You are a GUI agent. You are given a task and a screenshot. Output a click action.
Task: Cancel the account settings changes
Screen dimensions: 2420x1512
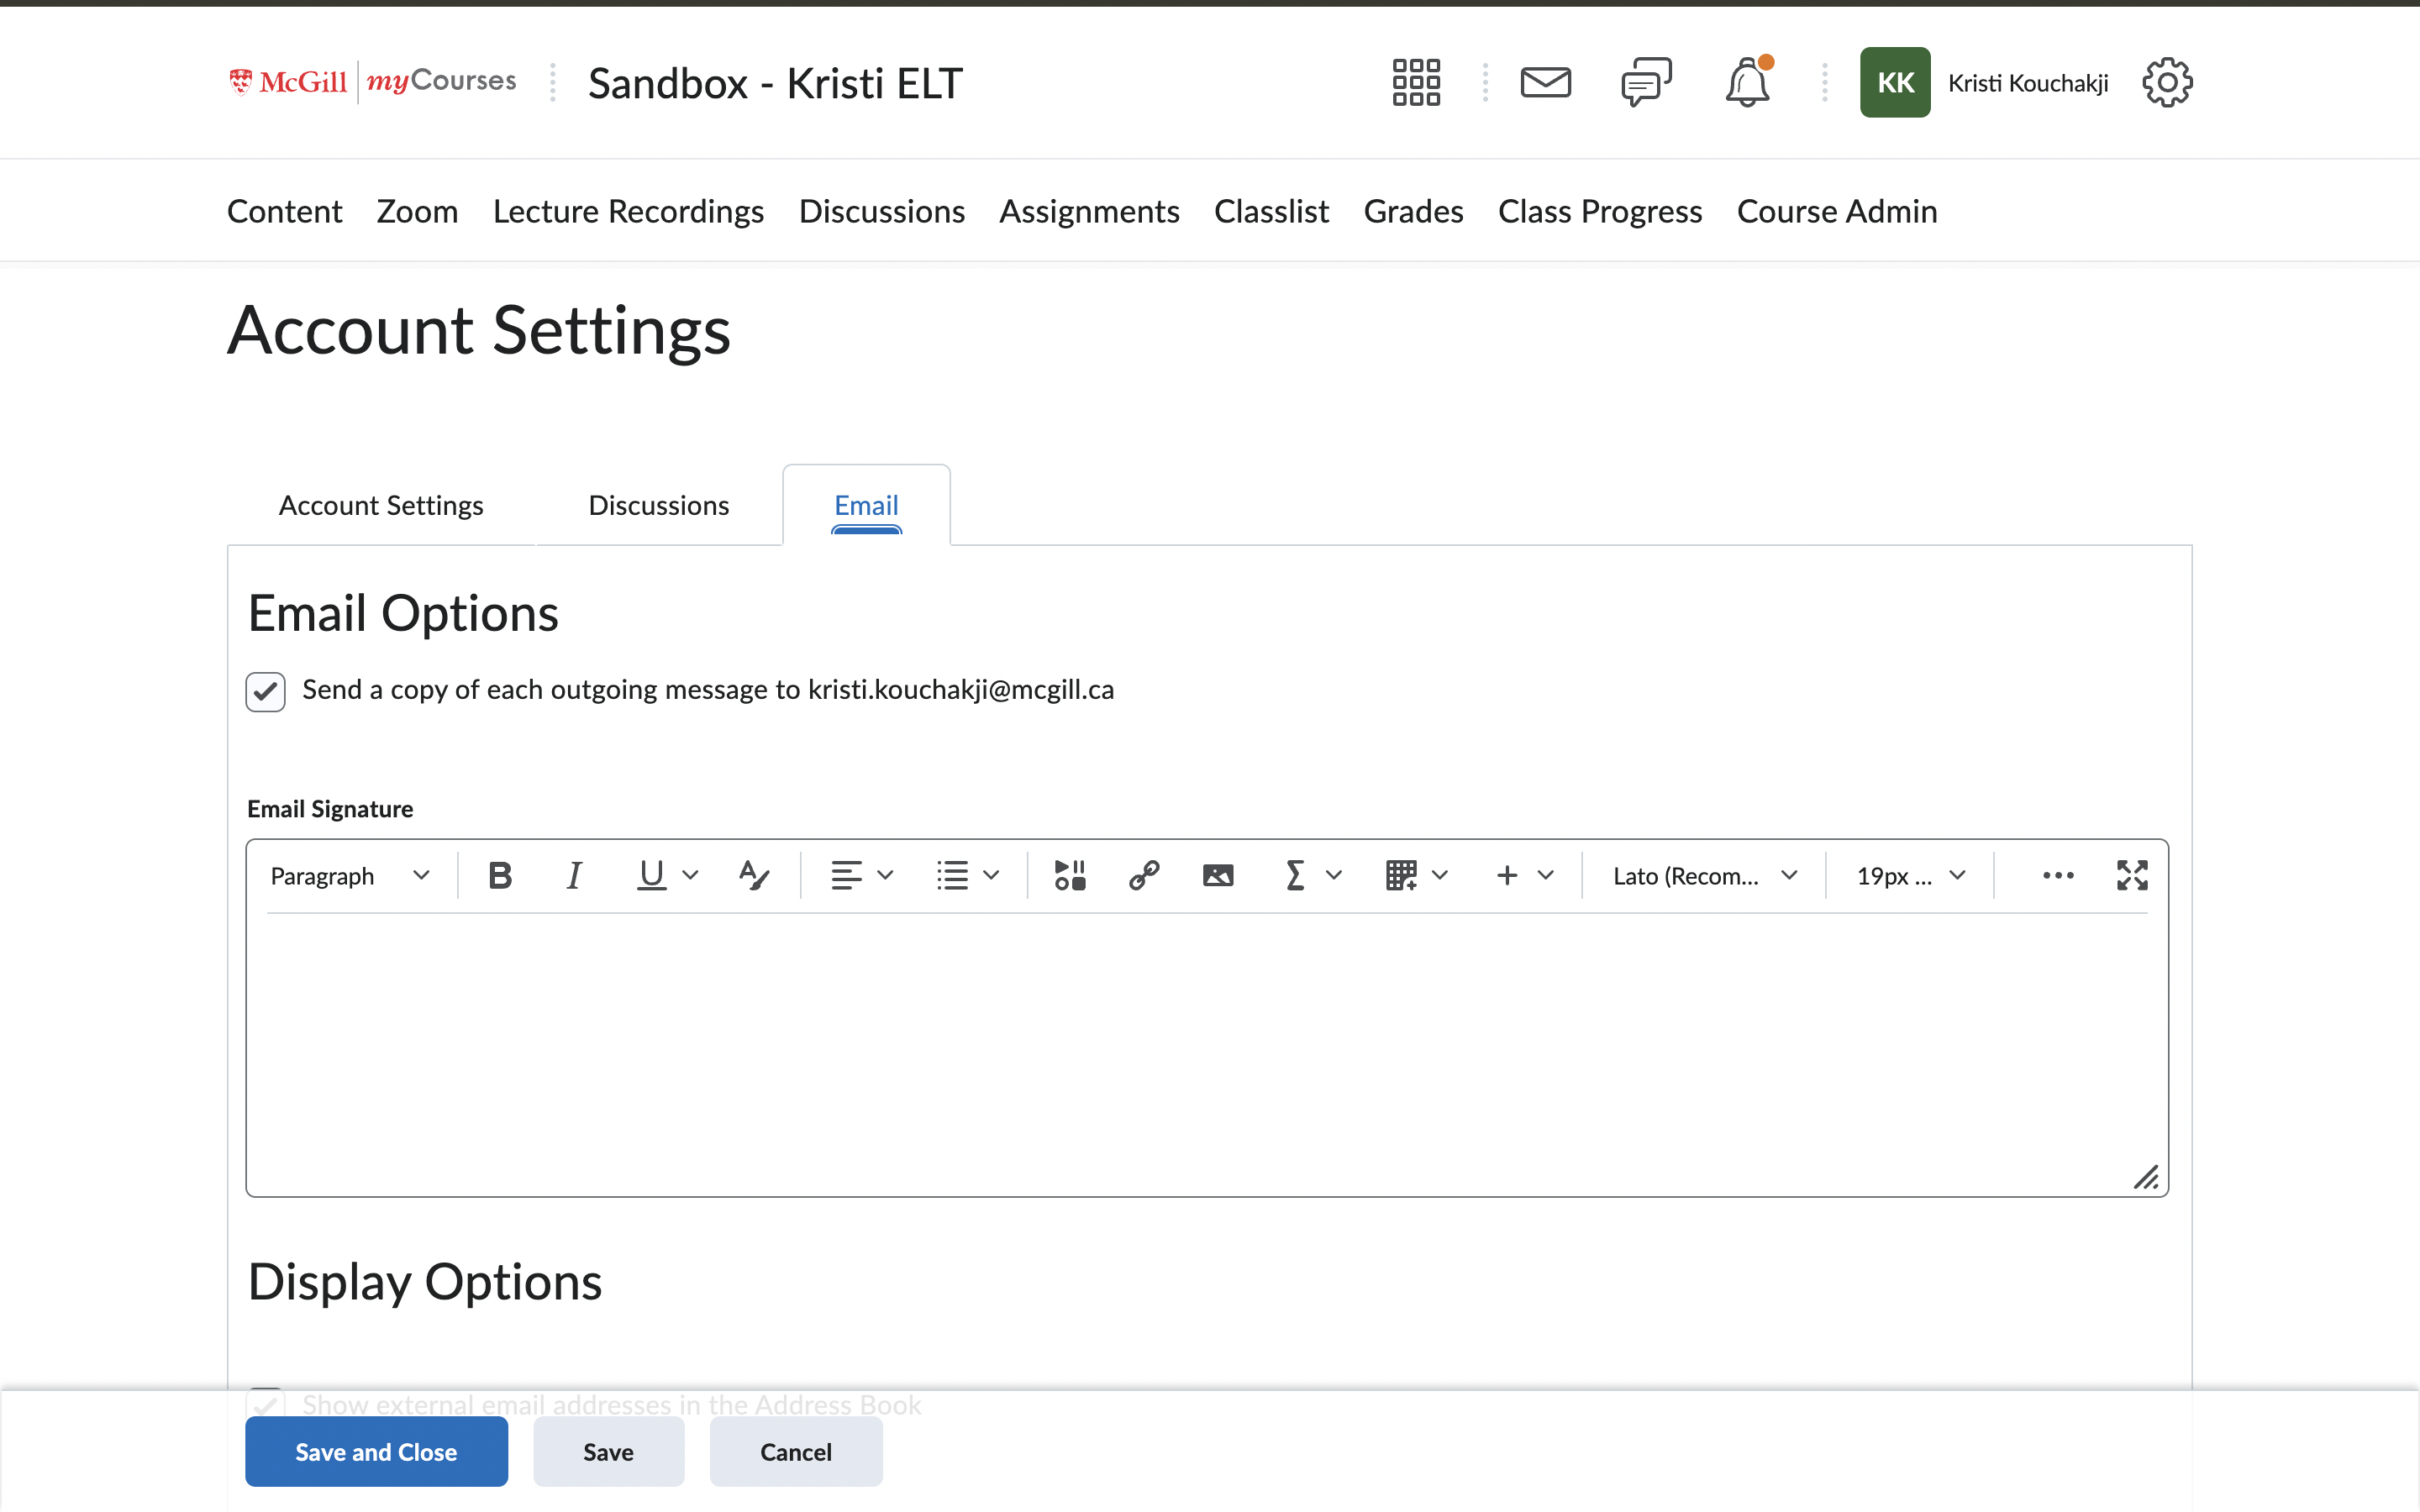click(795, 1451)
